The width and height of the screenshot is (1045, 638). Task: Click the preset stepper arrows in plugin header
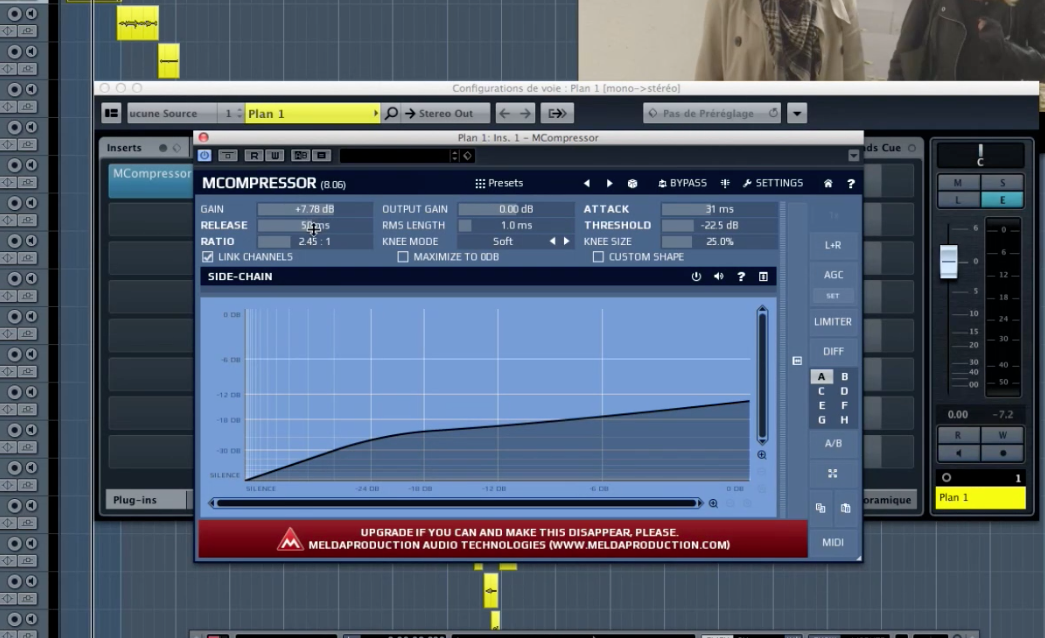pos(455,155)
